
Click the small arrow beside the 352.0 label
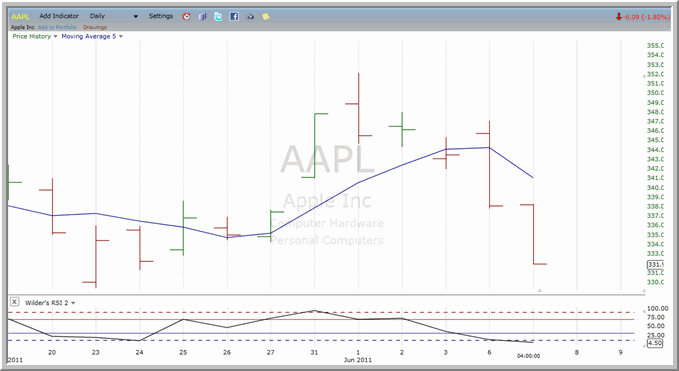tap(643, 75)
